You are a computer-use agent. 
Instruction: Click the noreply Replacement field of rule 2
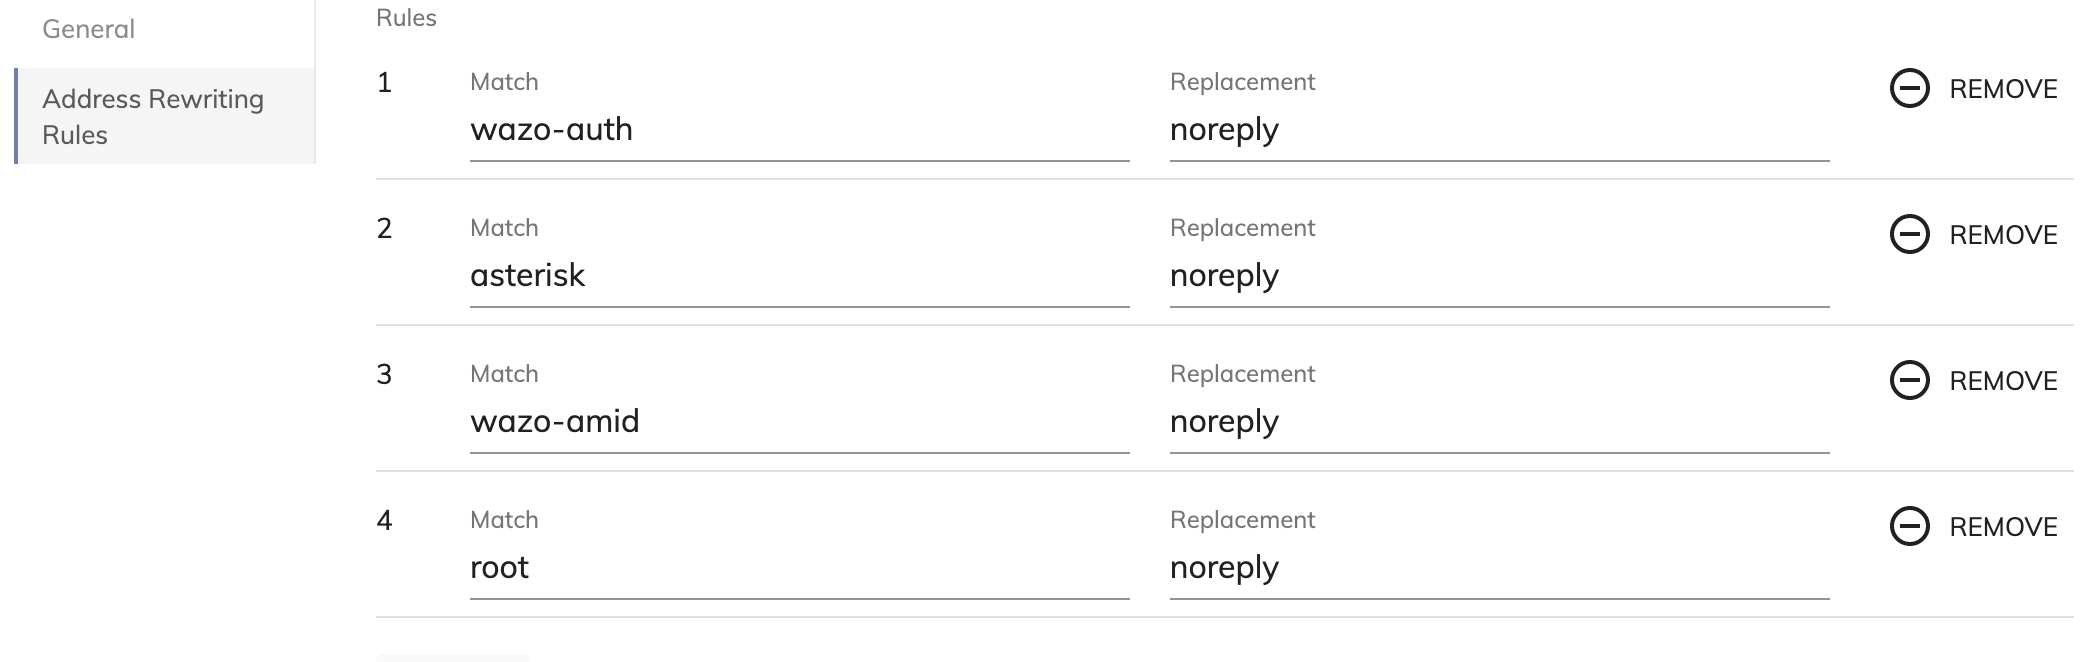click(x=1499, y=276)
